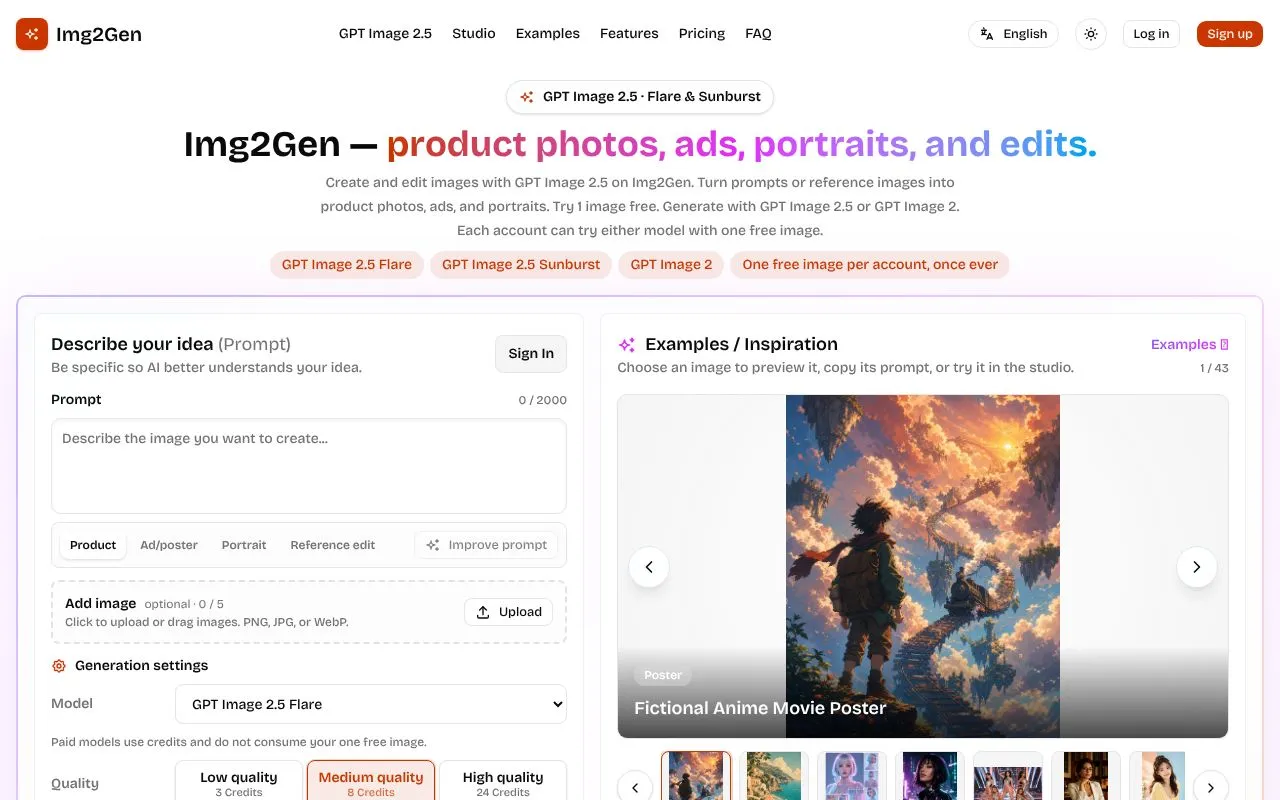Toggle the light/dark theme sun icon

[x=1091, y=34]
